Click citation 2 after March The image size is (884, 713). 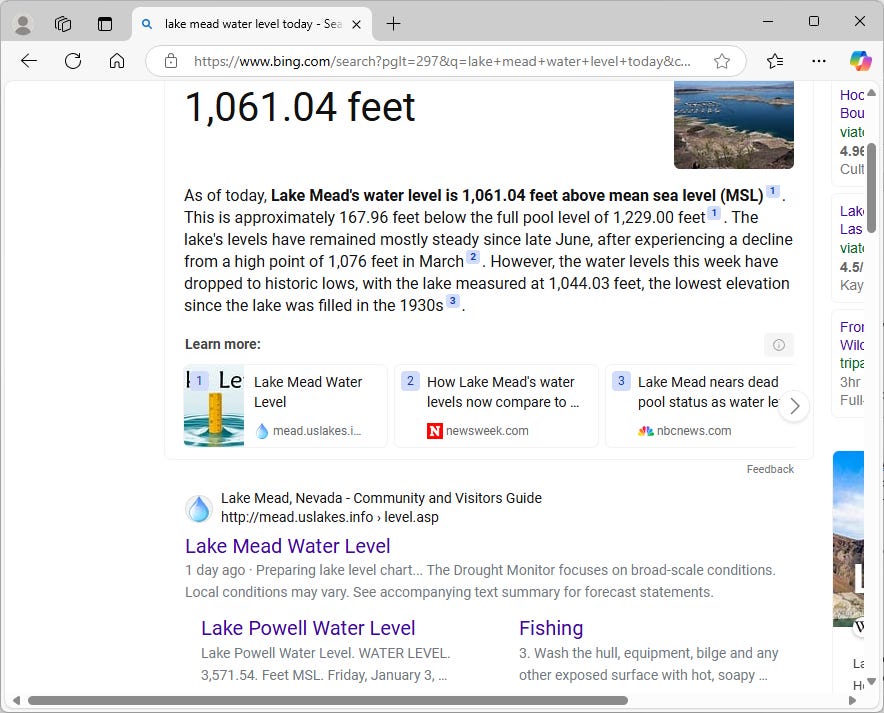[473, 257]
